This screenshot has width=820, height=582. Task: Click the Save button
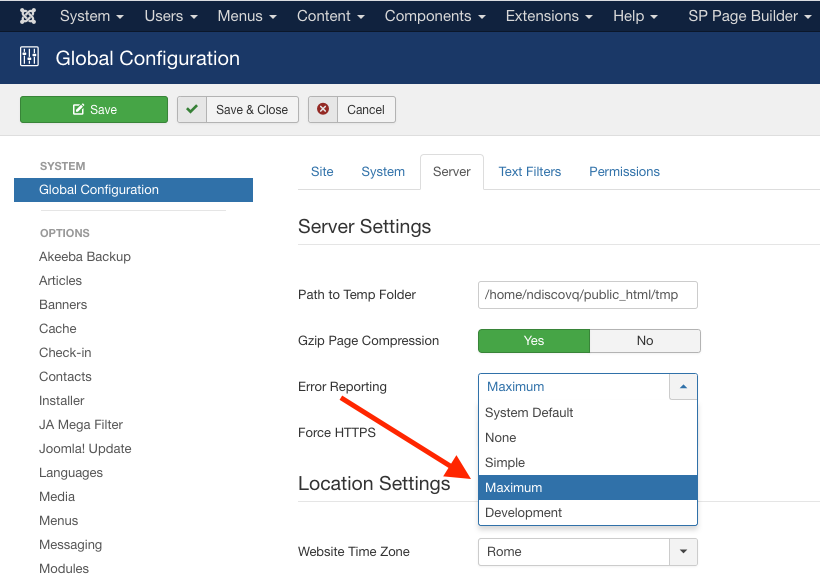[94, 109]
